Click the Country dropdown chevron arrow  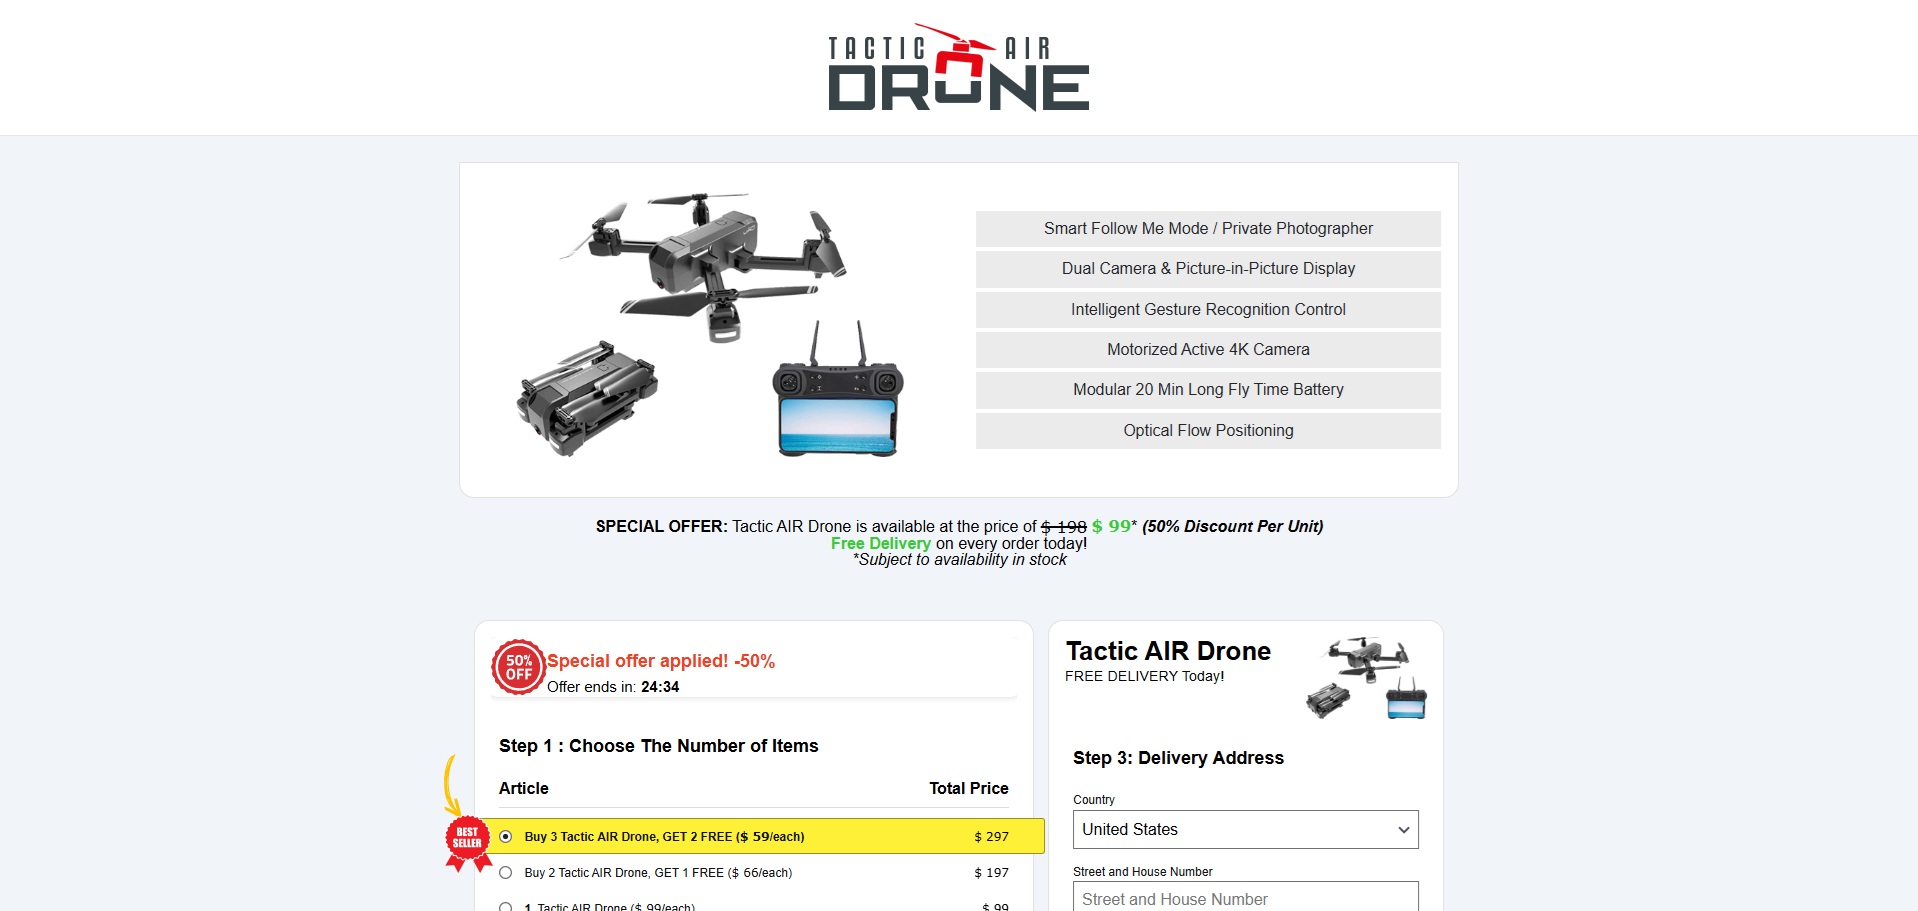[1403, 830]
